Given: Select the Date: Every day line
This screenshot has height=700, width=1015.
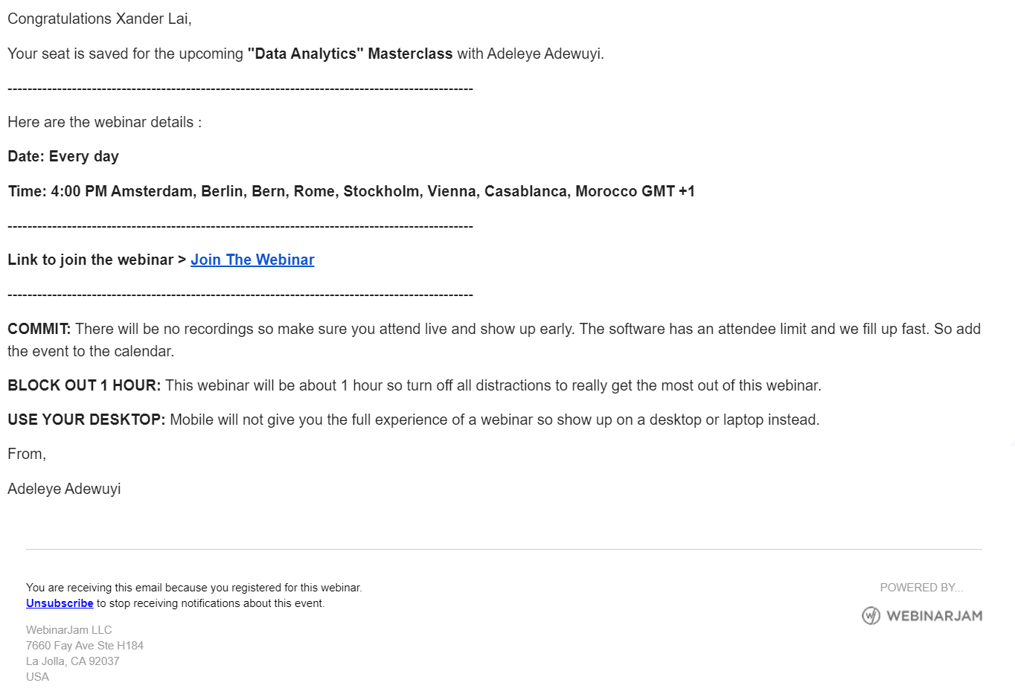Looking at the screenshot, I should (63, 157).
